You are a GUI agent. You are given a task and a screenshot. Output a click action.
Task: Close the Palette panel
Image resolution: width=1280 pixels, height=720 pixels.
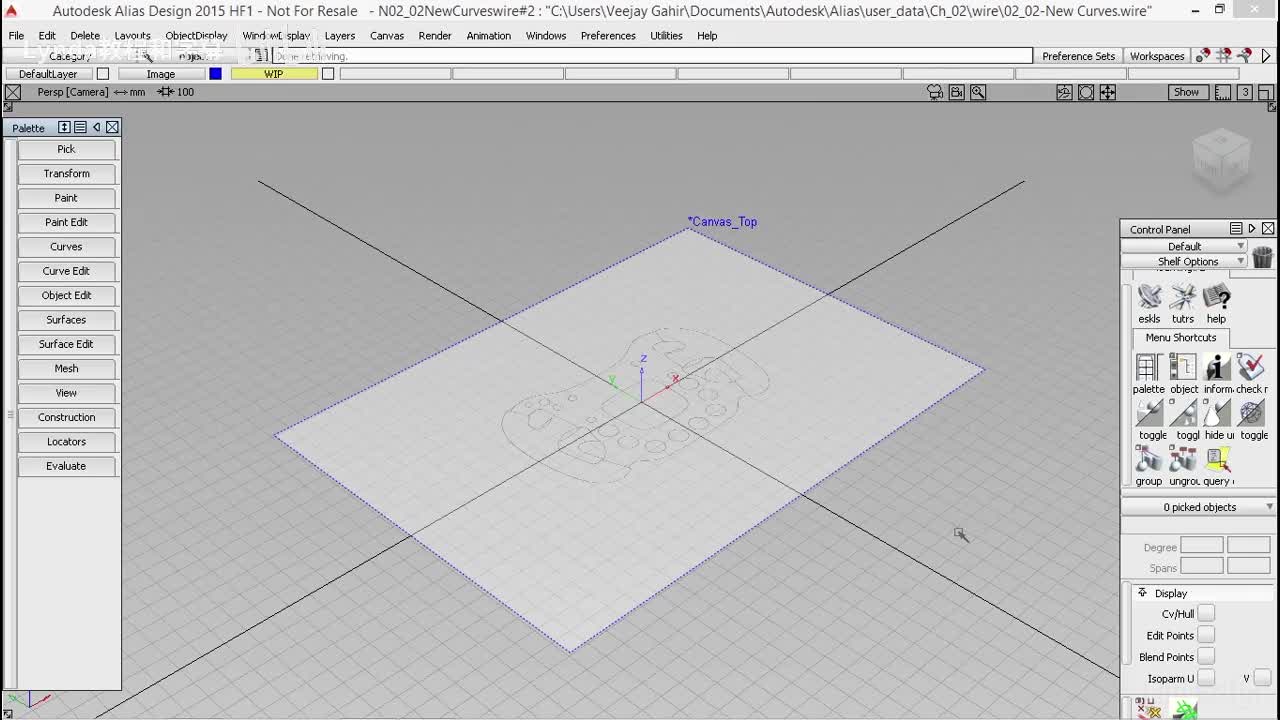point(112,127)
